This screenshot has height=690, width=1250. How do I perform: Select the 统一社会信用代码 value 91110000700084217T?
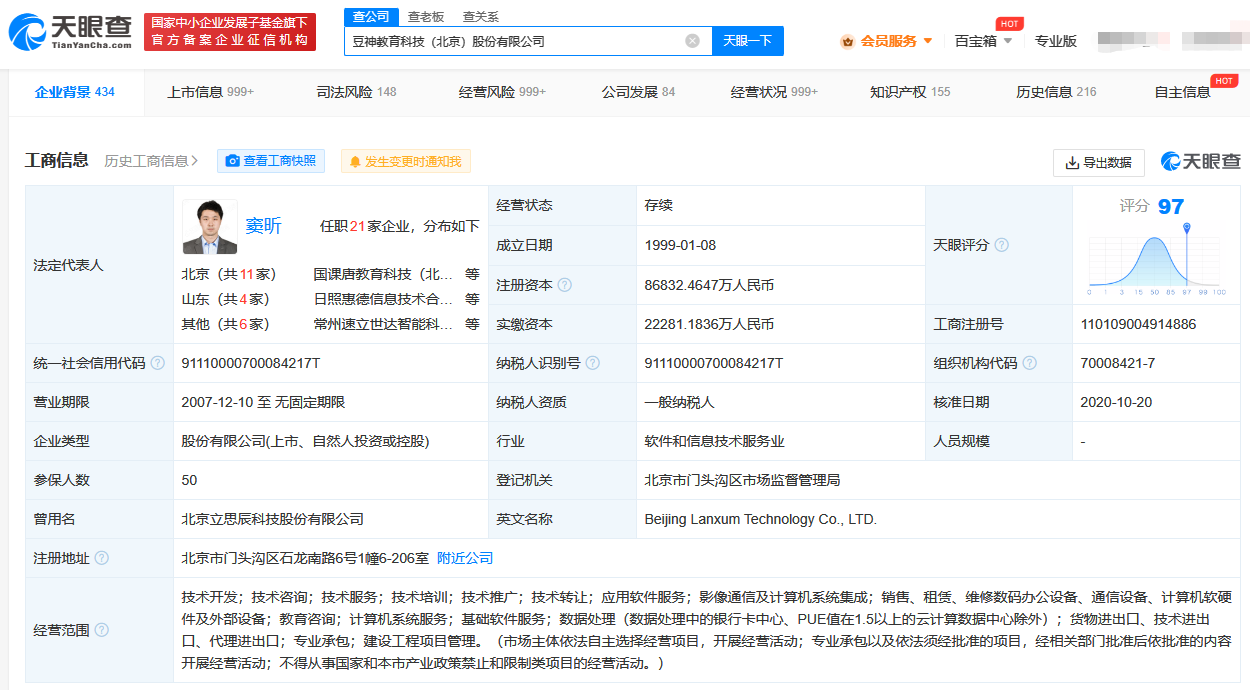click(251, 363)
